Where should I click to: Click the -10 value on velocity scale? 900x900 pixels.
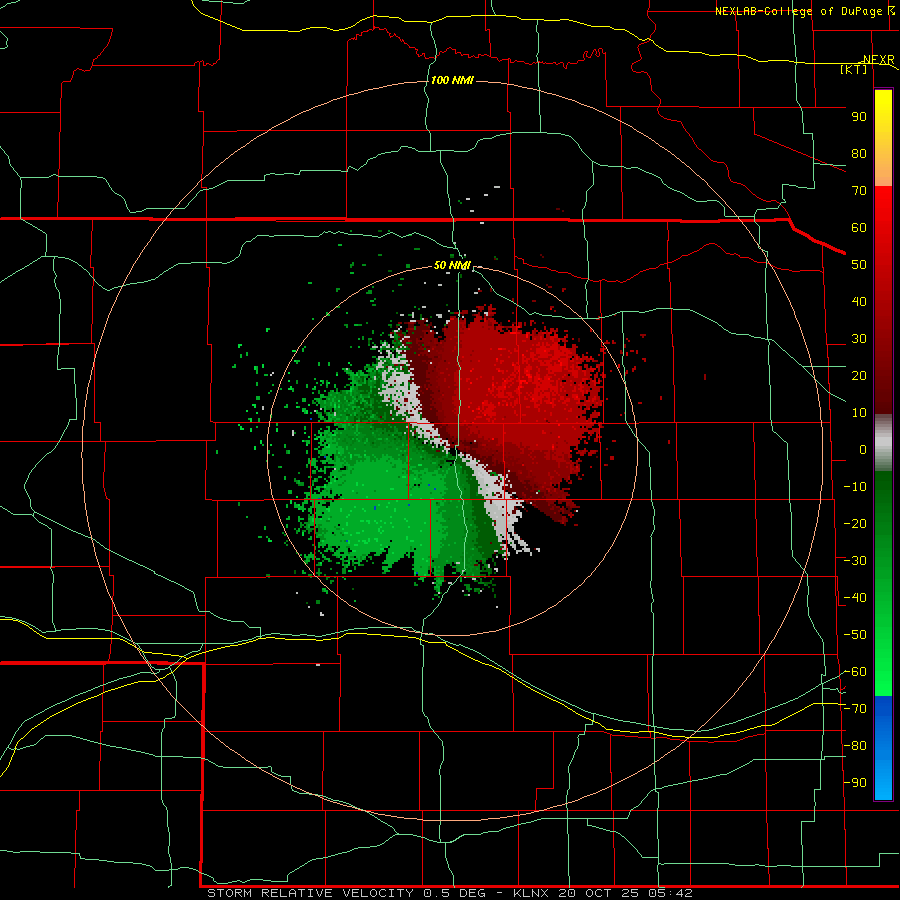[855, 487]
